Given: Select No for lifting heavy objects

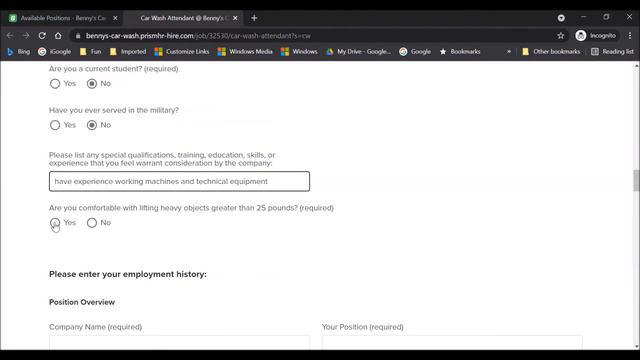Looking at the screenshot, I should pos(92,223).
